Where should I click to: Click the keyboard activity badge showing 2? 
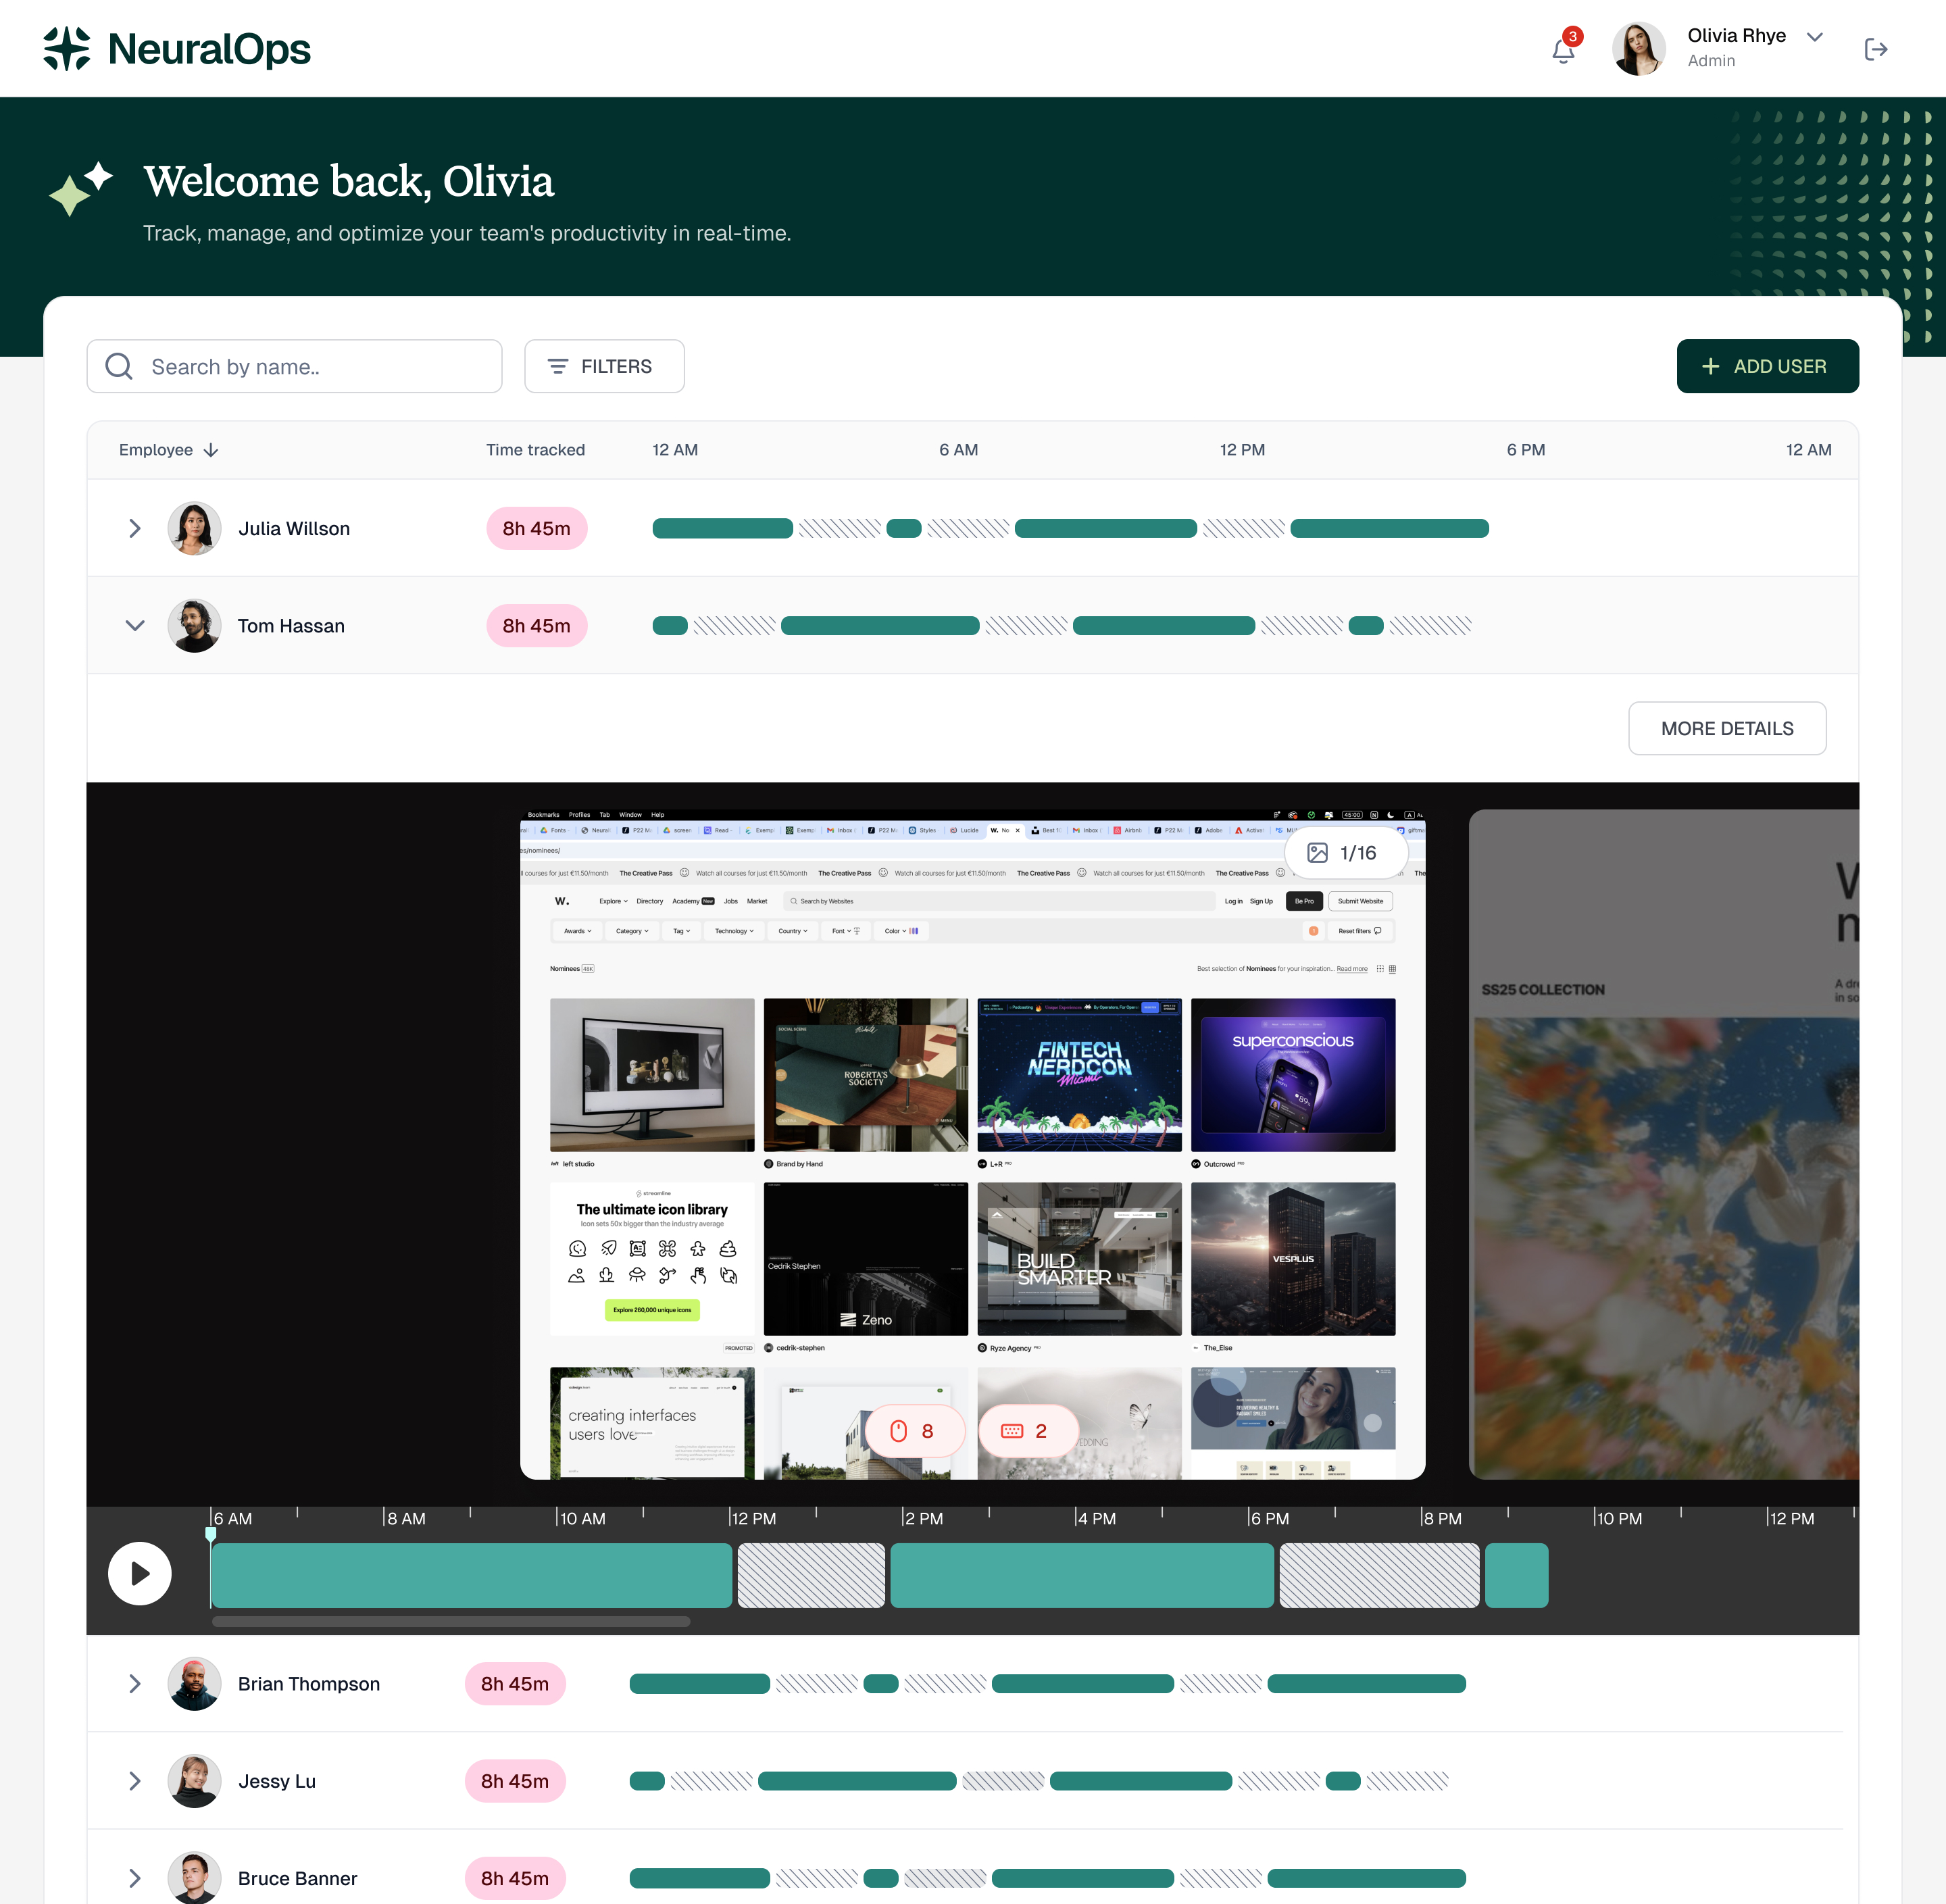pos(1028,1430)
